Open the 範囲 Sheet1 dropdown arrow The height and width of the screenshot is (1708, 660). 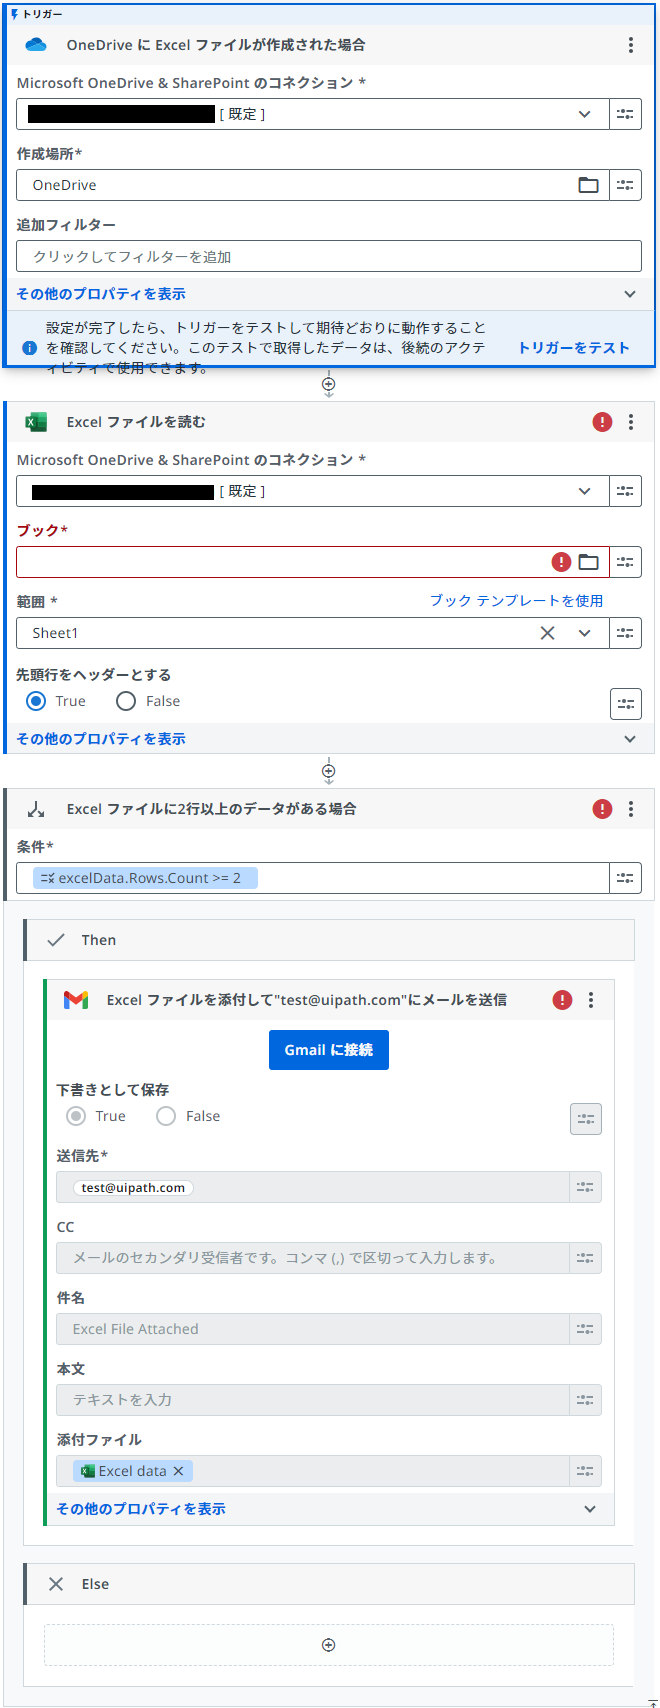585,633
